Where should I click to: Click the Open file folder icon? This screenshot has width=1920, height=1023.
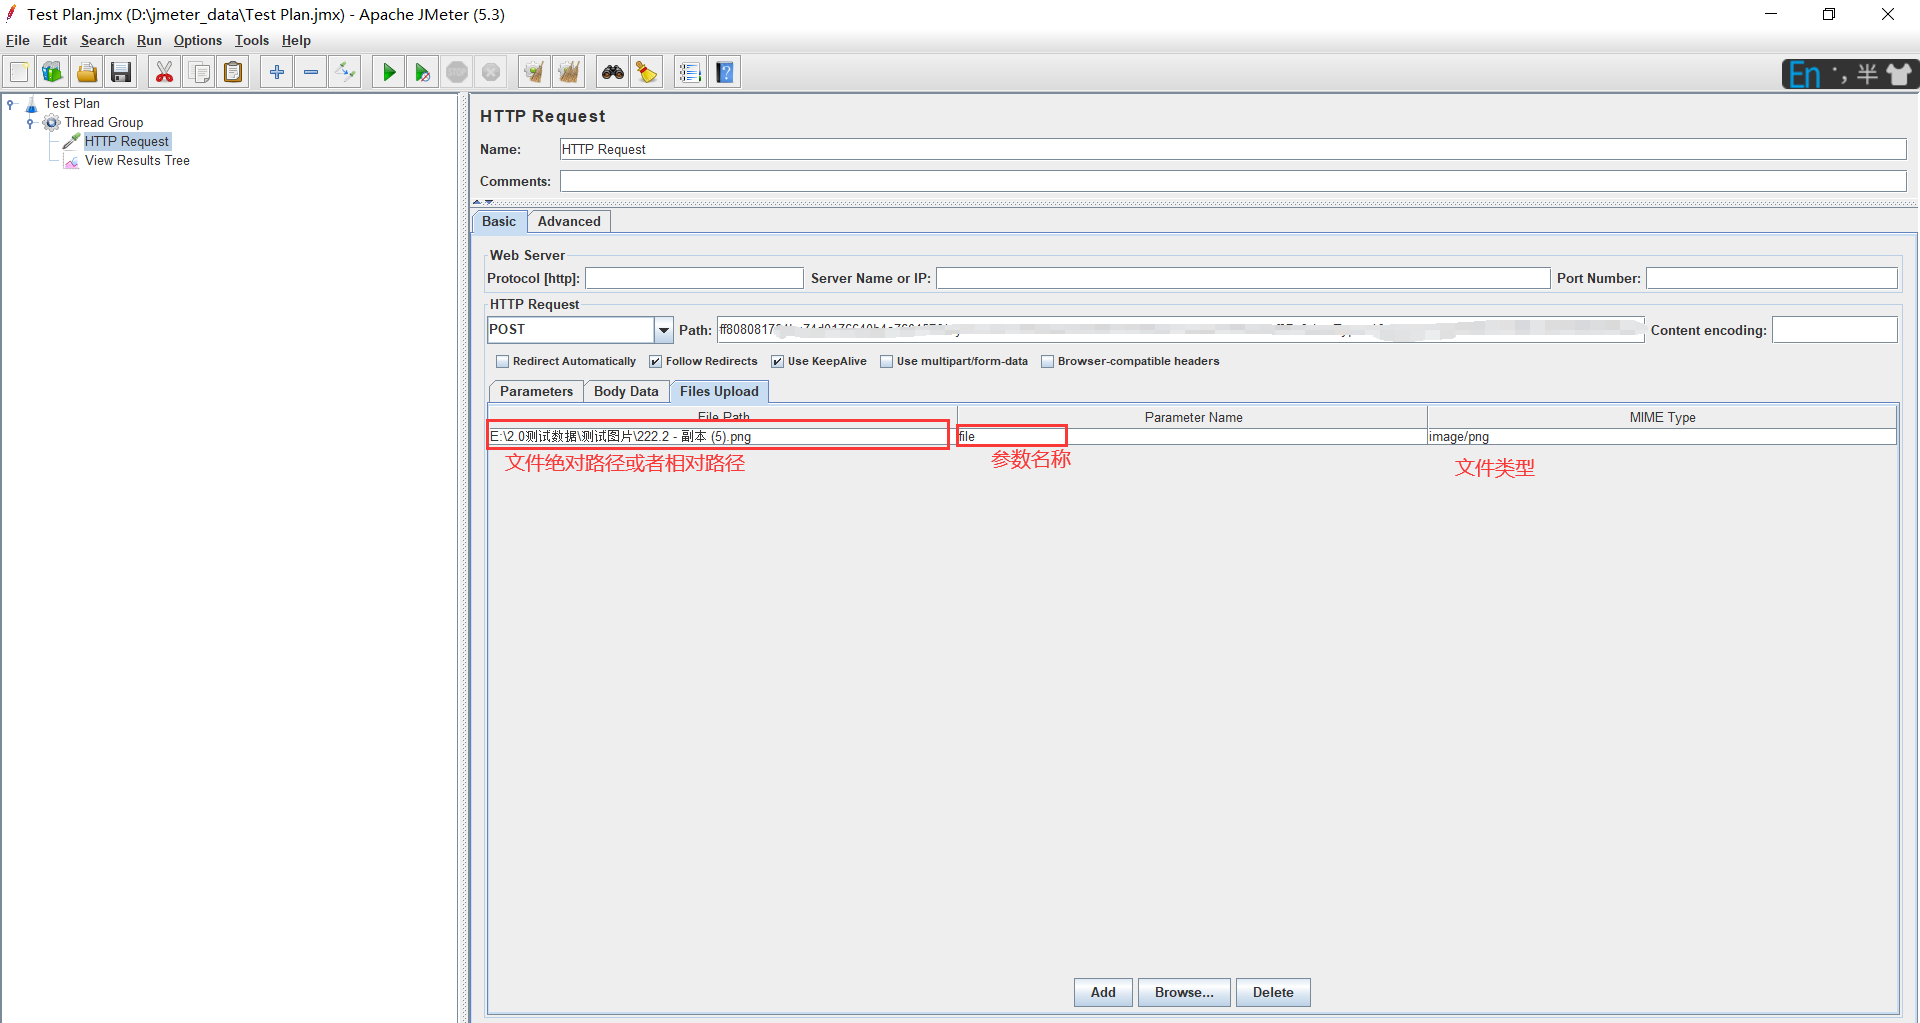click(87, 72)
